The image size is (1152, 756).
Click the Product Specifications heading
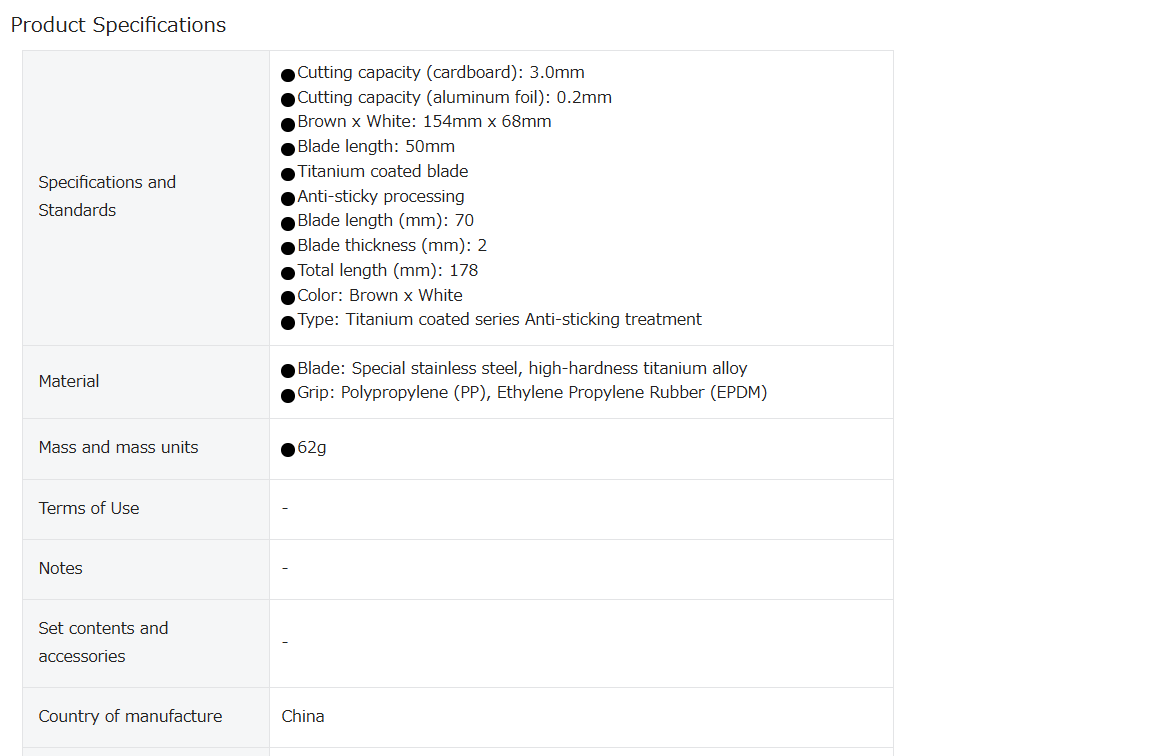118,25
